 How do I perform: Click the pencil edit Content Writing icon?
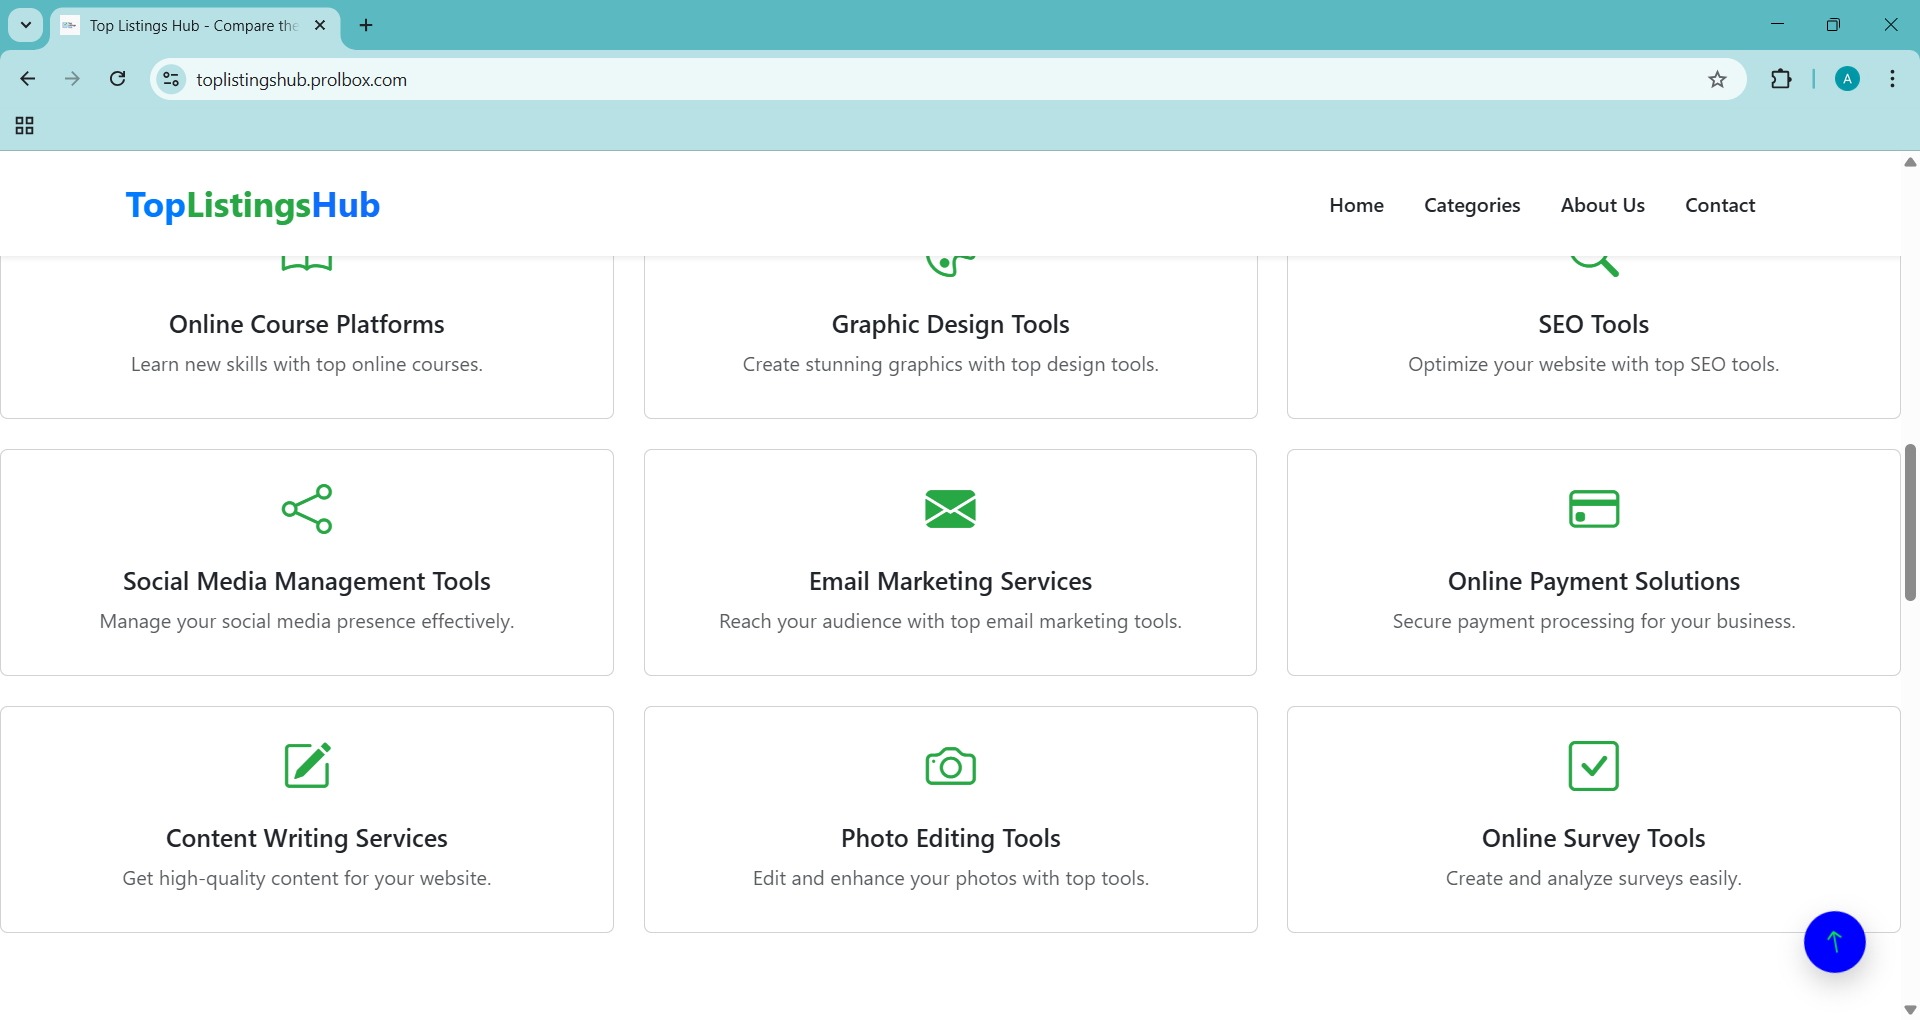click(306, 766)
